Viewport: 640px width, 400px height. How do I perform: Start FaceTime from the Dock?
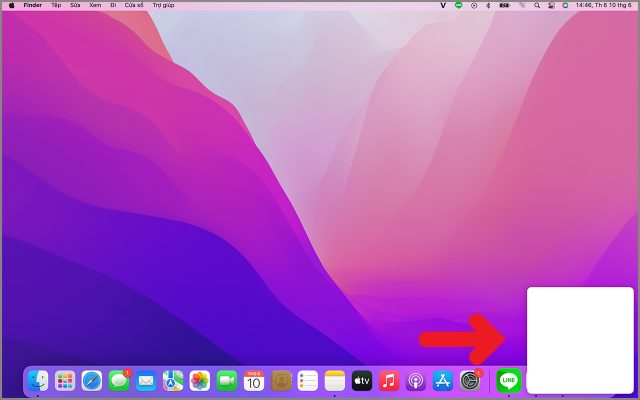[227, 381]
